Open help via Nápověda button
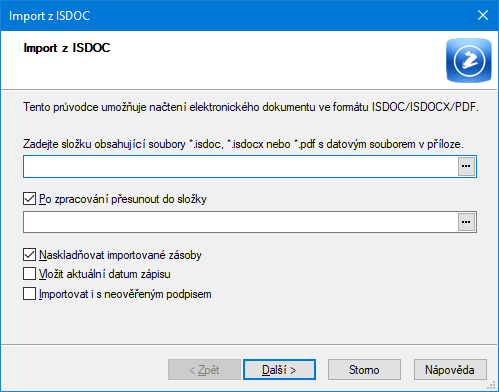The image size is (499, 392). tap(450, 369)
